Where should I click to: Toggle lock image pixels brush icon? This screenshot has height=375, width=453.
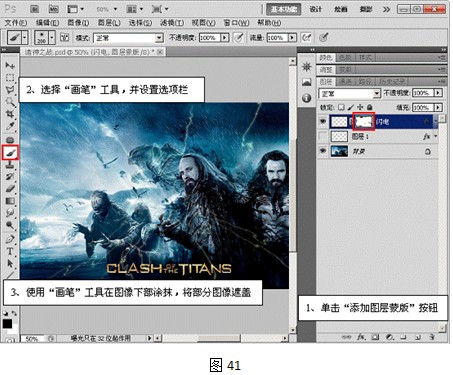[351, 107]
